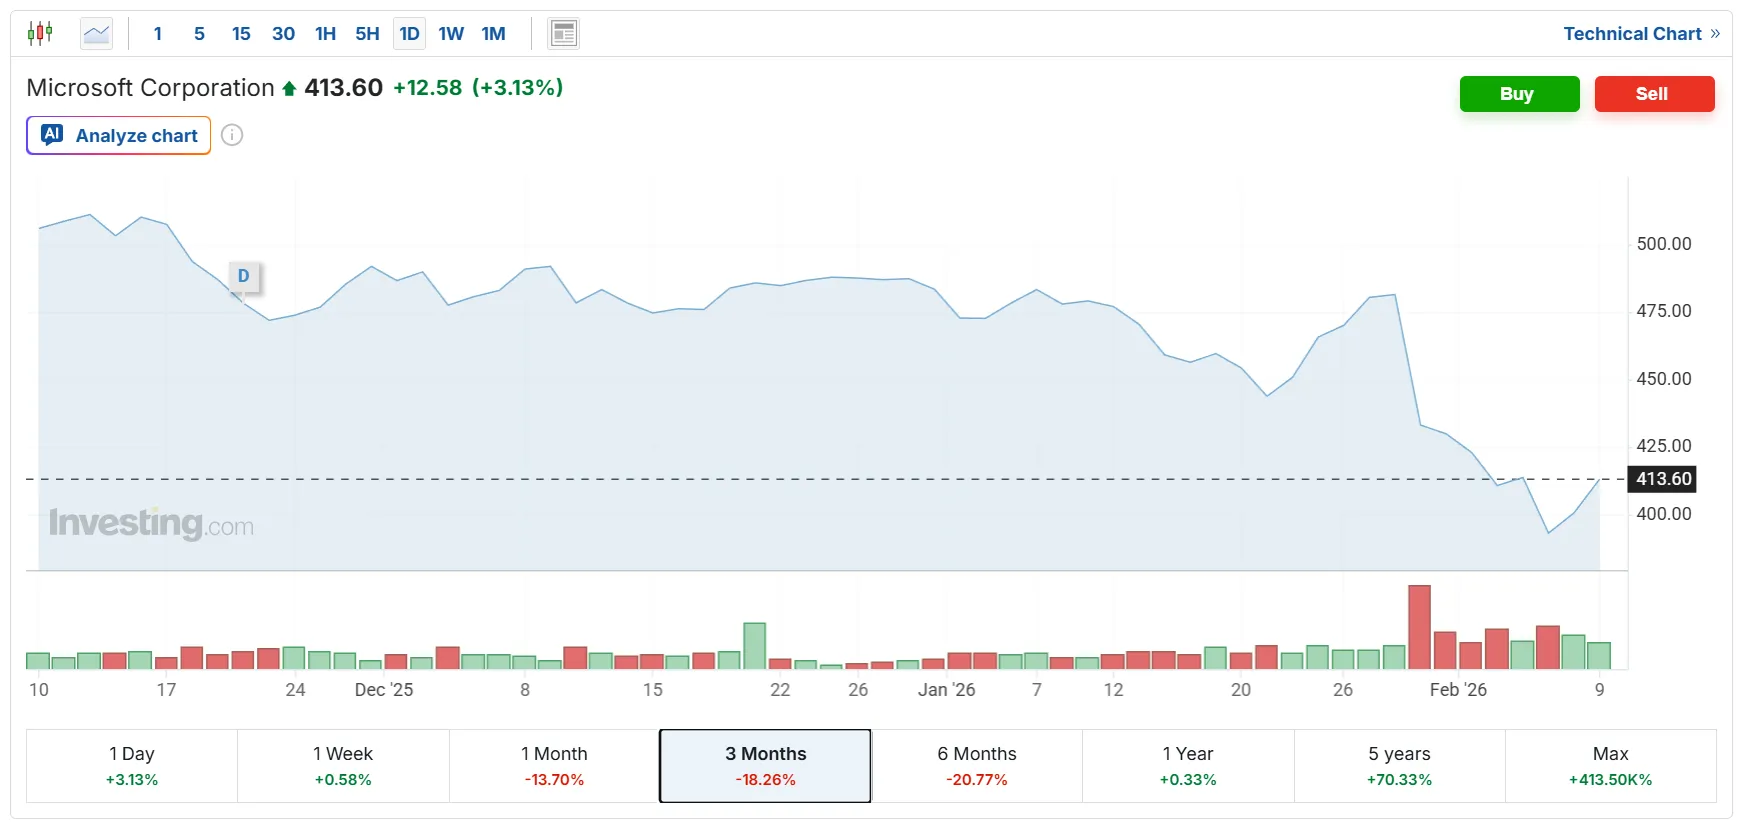Viewport: 1745px width, 827px height.
Task: Select the Max range tab
Action: click(x=1610, y=765)
